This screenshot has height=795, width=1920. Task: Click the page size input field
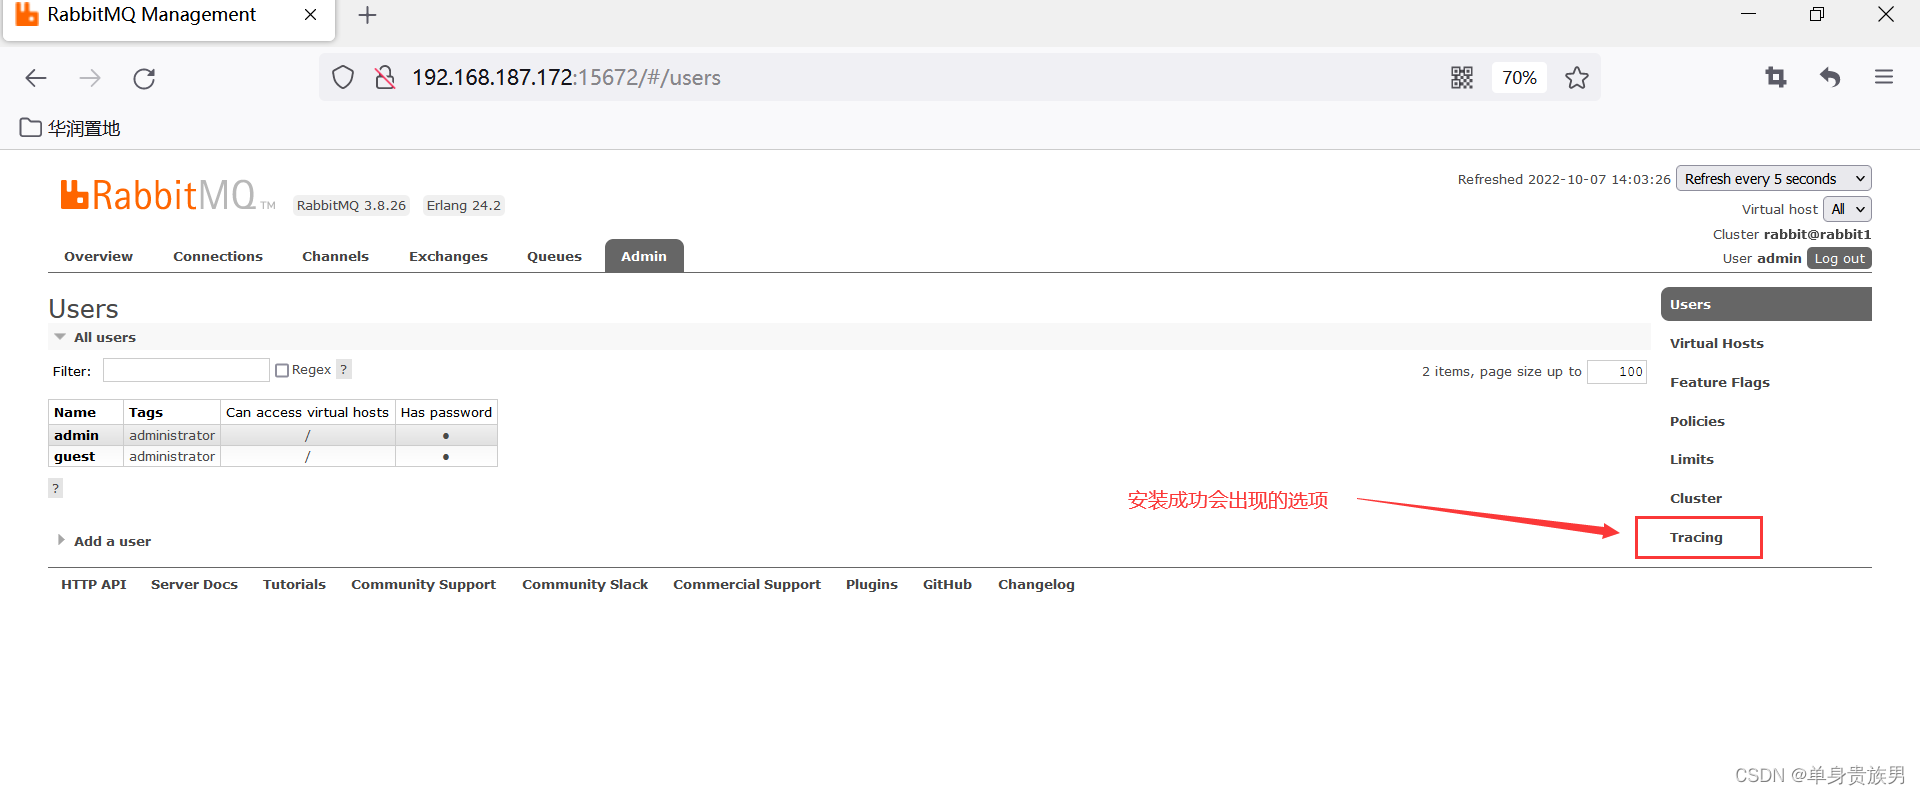point(1616,371)
